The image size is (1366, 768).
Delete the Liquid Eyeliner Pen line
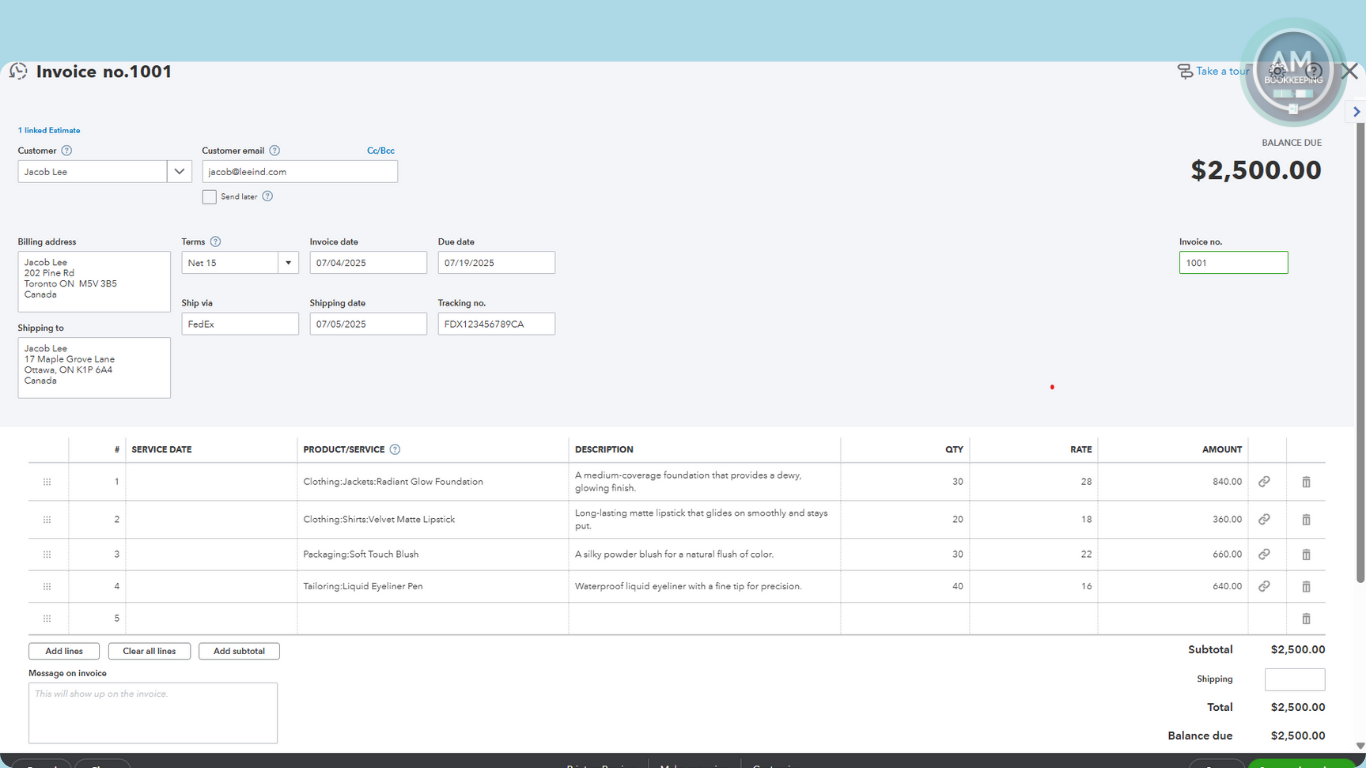coord(1306,587)
